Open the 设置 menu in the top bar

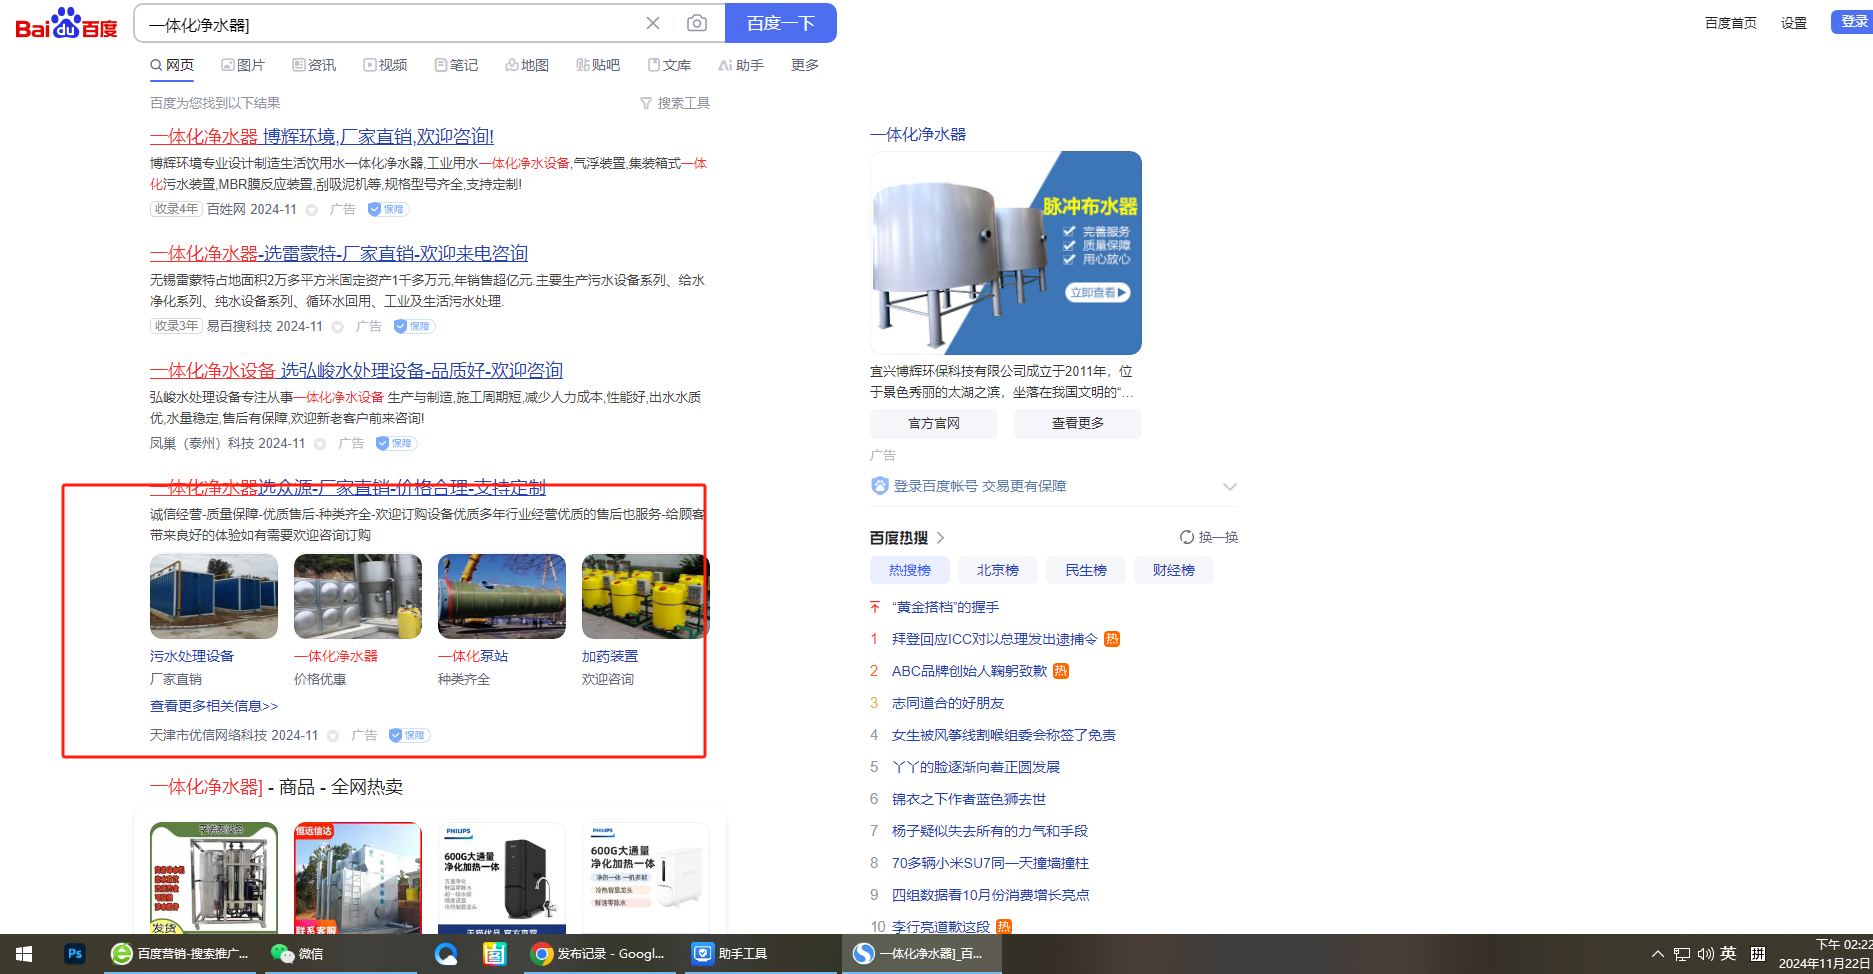[1794, 23]
